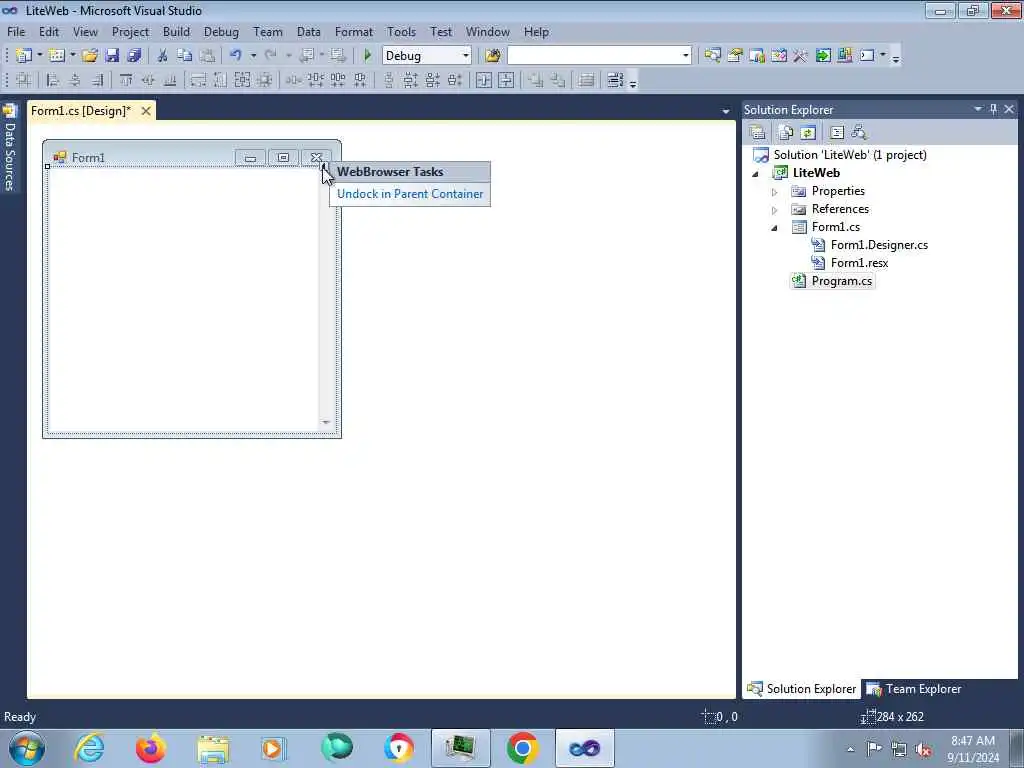Click the Extension Manager toolbar icon
The height and width of the screenshot is (768, 1024).
[845, 56]
